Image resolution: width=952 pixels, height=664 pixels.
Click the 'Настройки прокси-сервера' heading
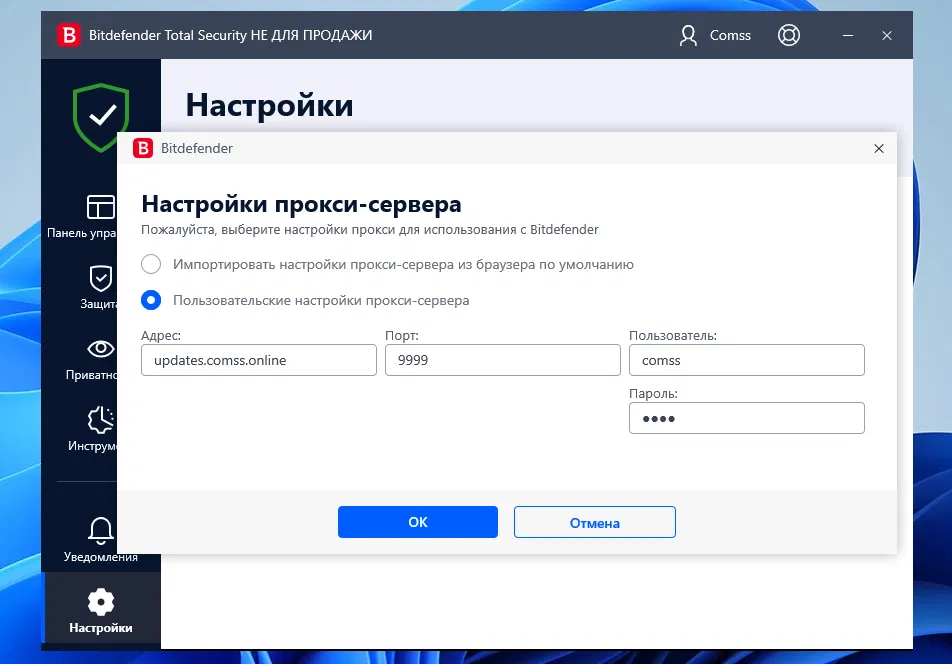coord(301,204)
